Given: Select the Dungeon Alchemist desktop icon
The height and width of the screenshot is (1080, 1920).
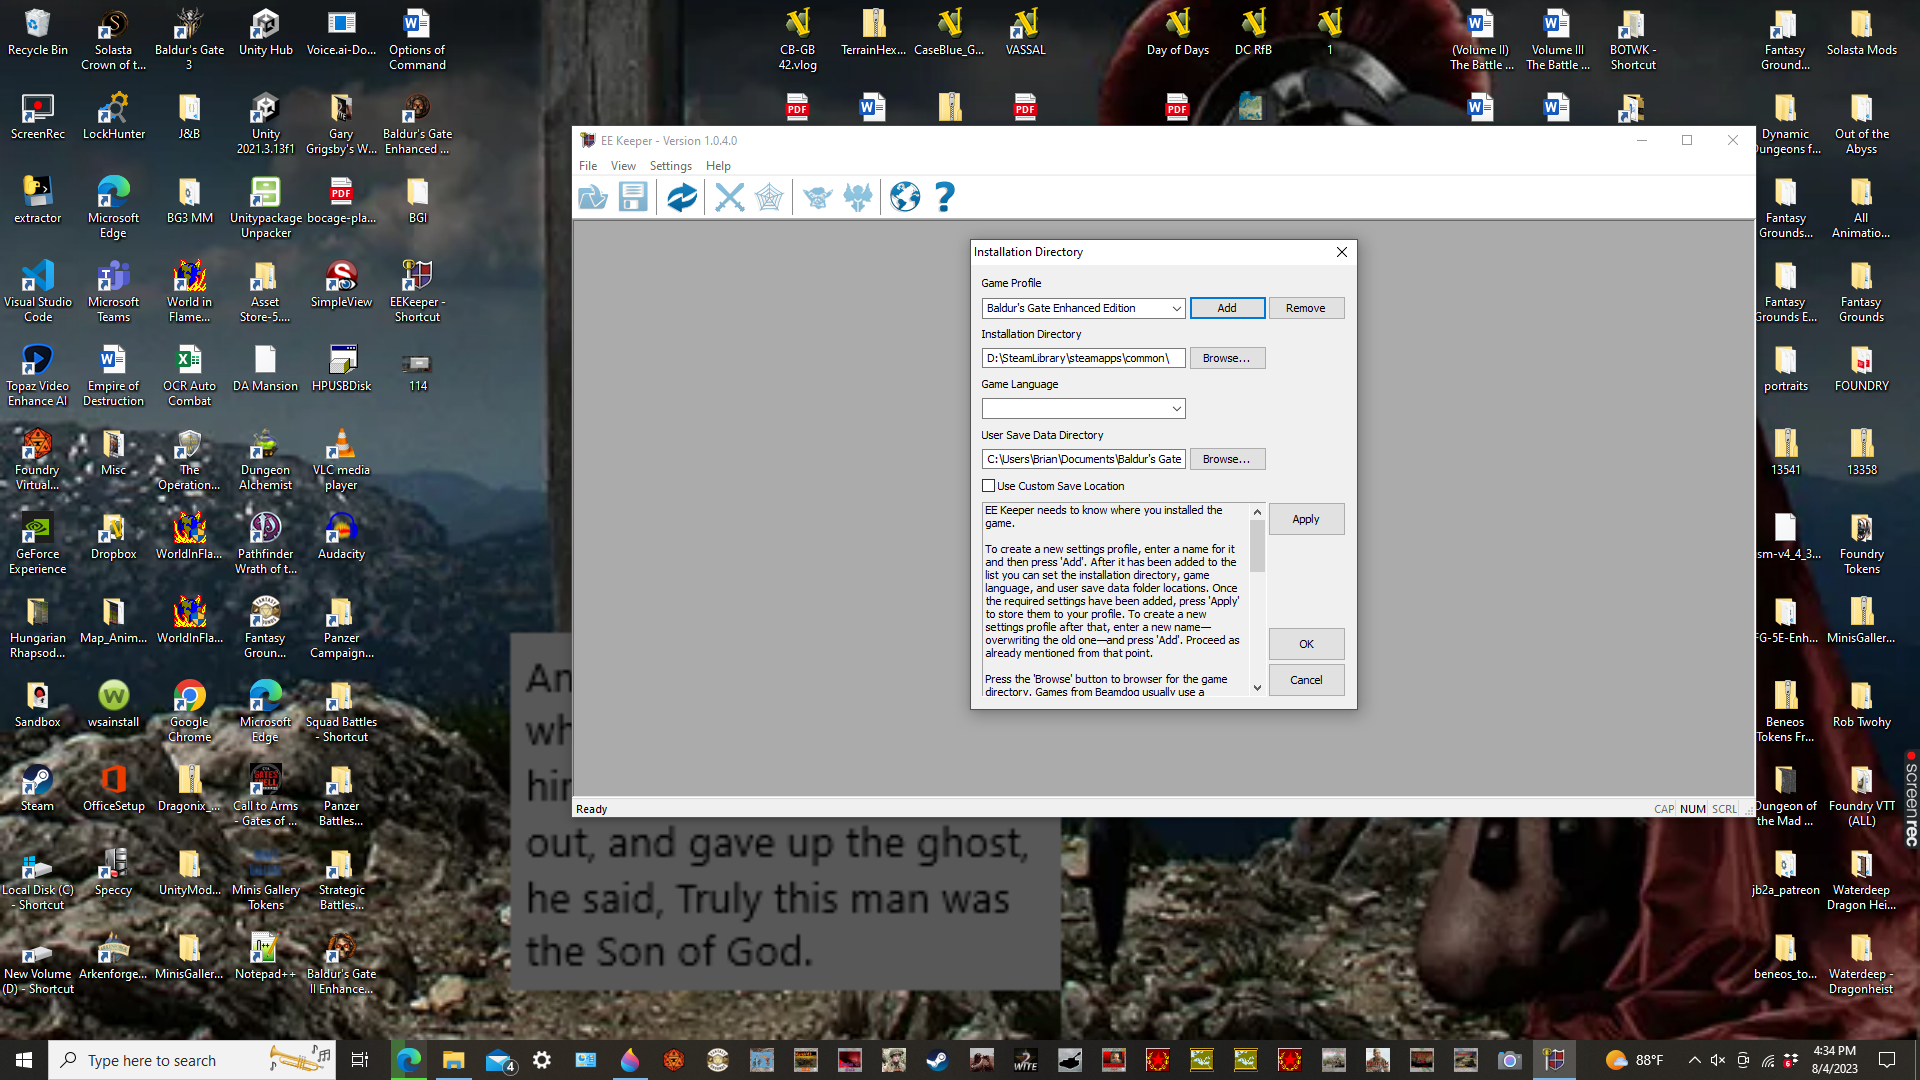Looking at the screenshot, I should click(265, 459).
